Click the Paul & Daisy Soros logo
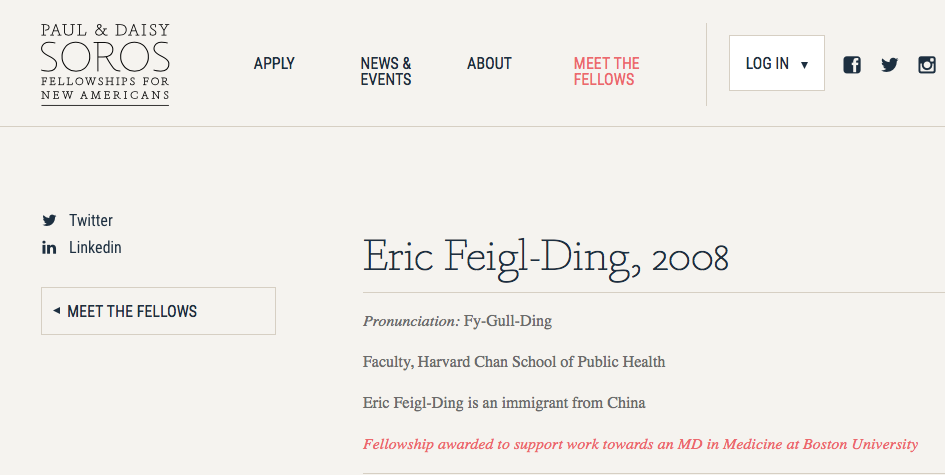Image resolution: width=945 pixels, height=475 pixels. [x=105, y=64]
